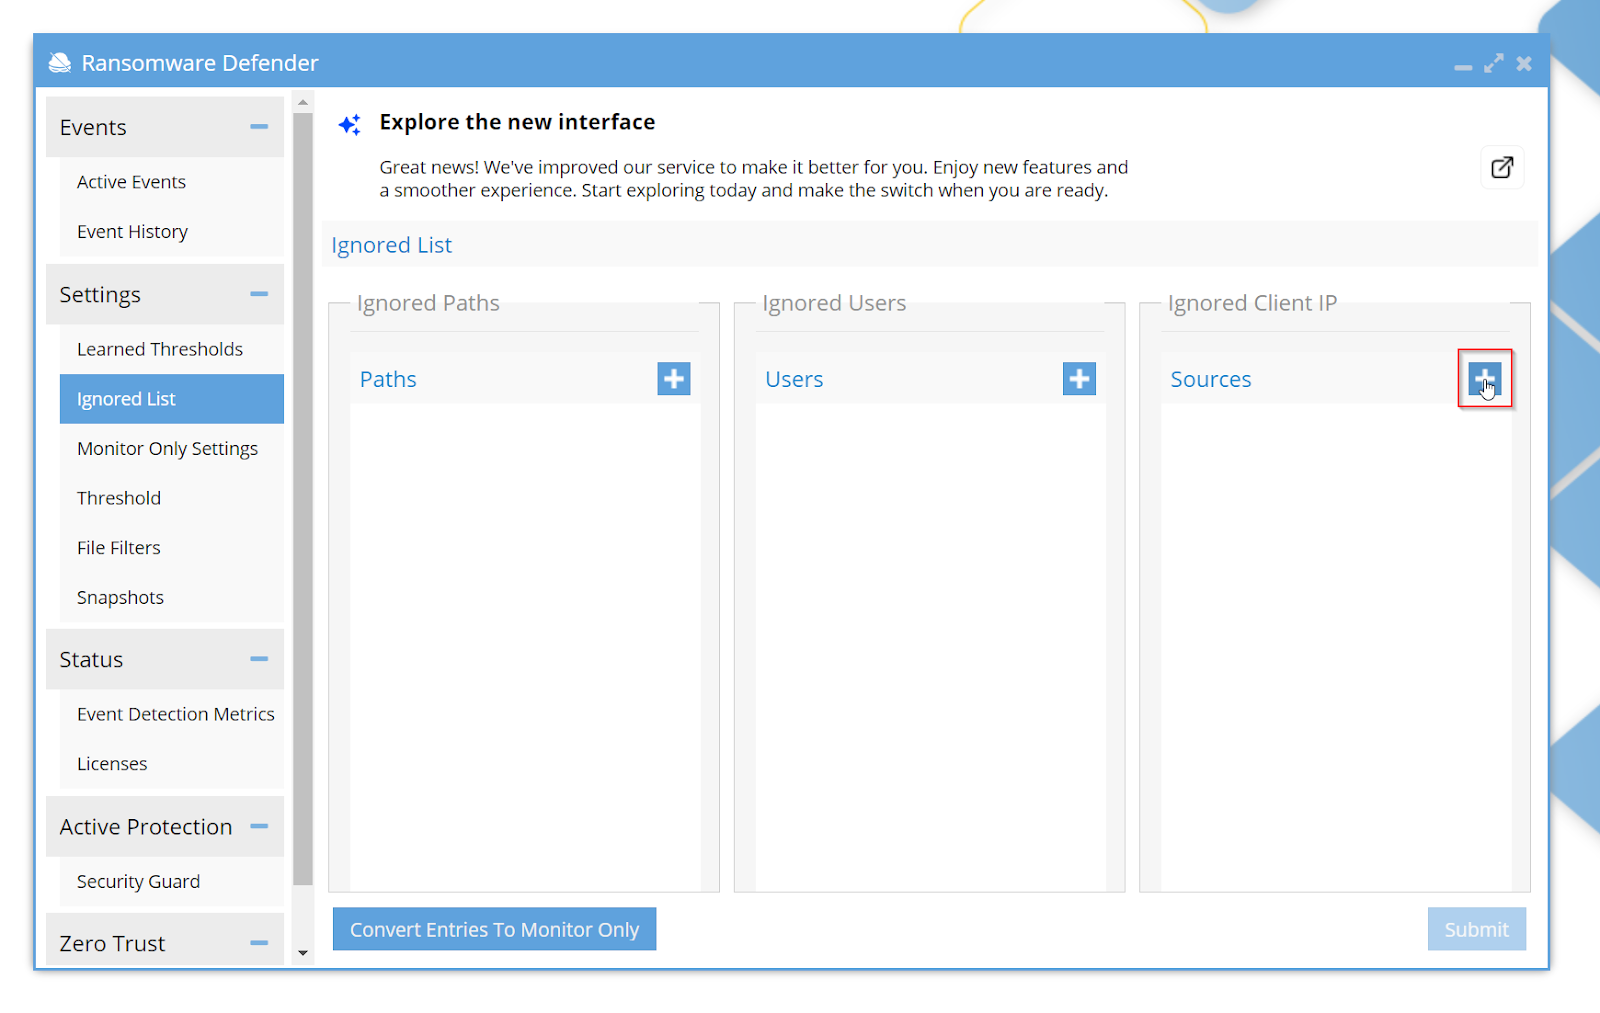Add a new ignored client IP source
1600x1013 pixels.
coord(1485,379)
